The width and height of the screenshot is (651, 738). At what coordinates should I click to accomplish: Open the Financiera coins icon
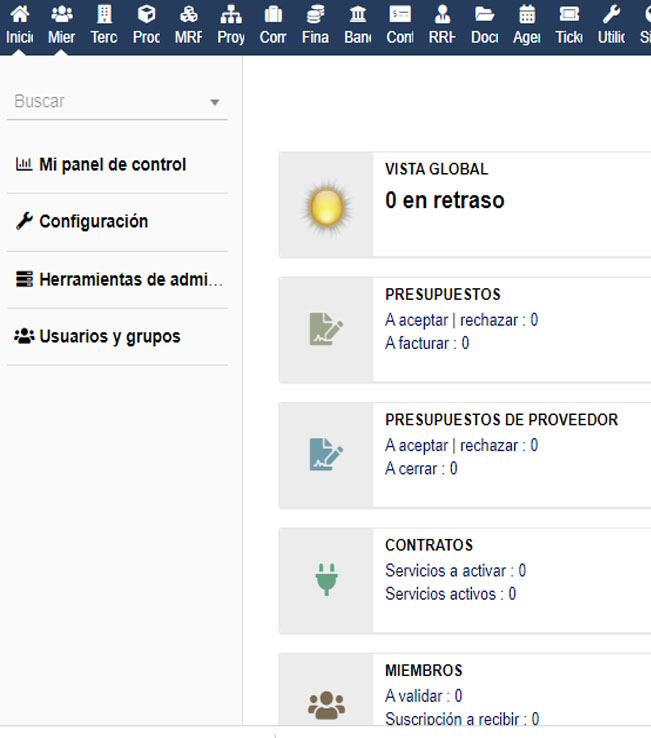pyautogui.click(x=315, y=24)
